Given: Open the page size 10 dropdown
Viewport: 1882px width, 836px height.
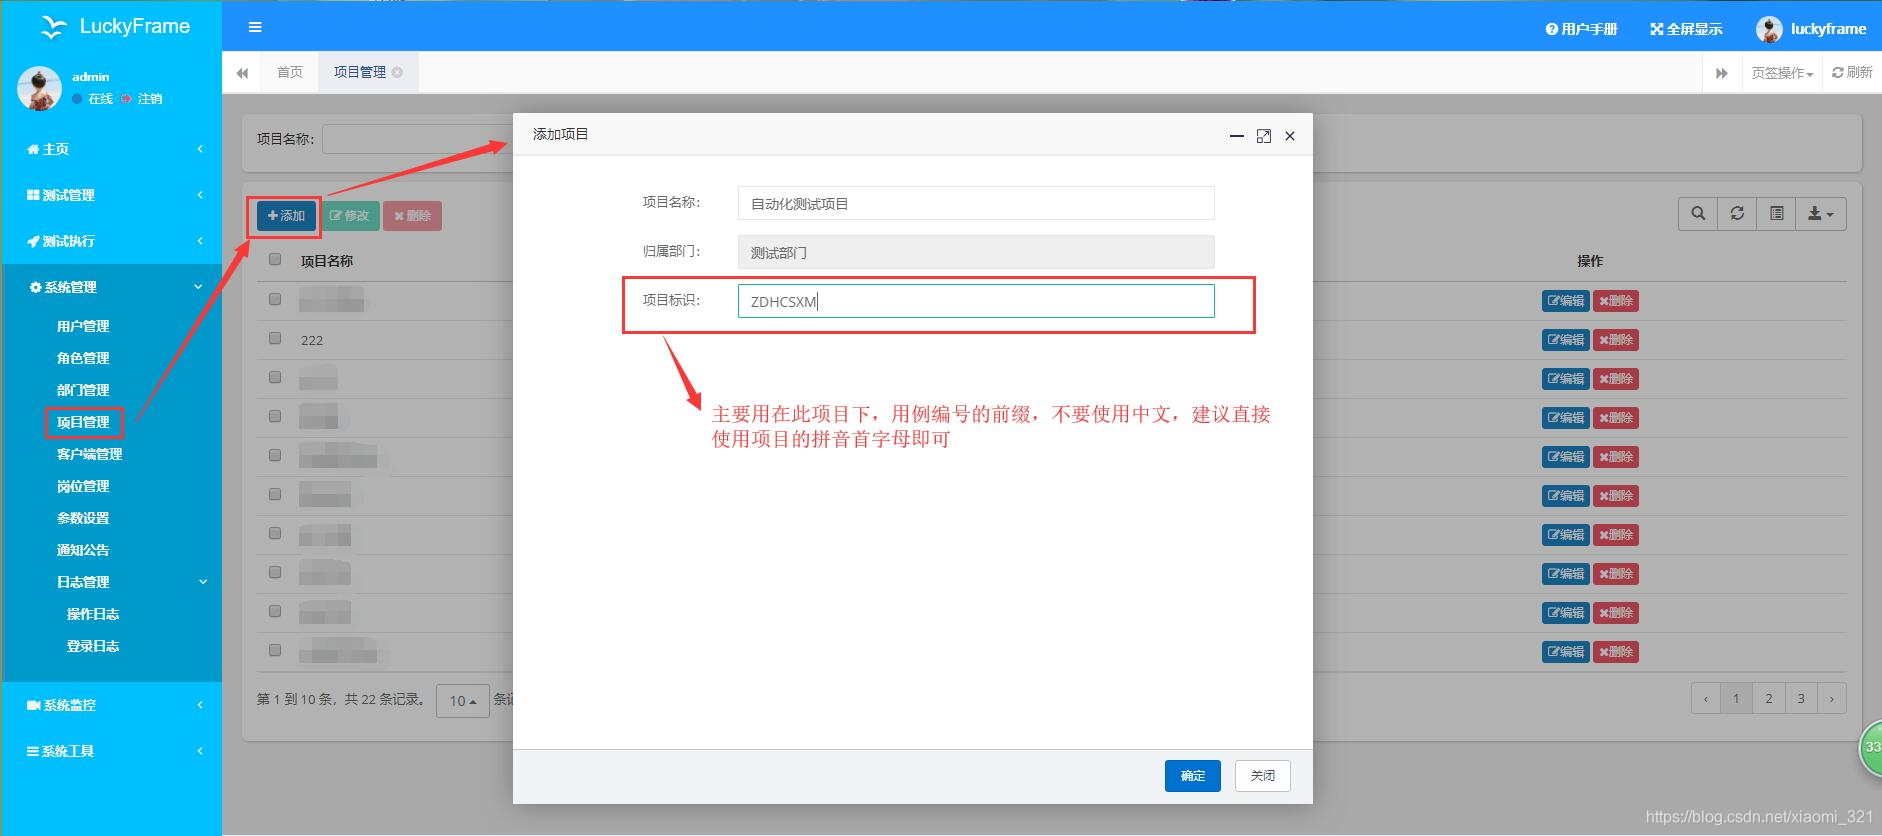Looking at the screenshot, I should 462,701.
